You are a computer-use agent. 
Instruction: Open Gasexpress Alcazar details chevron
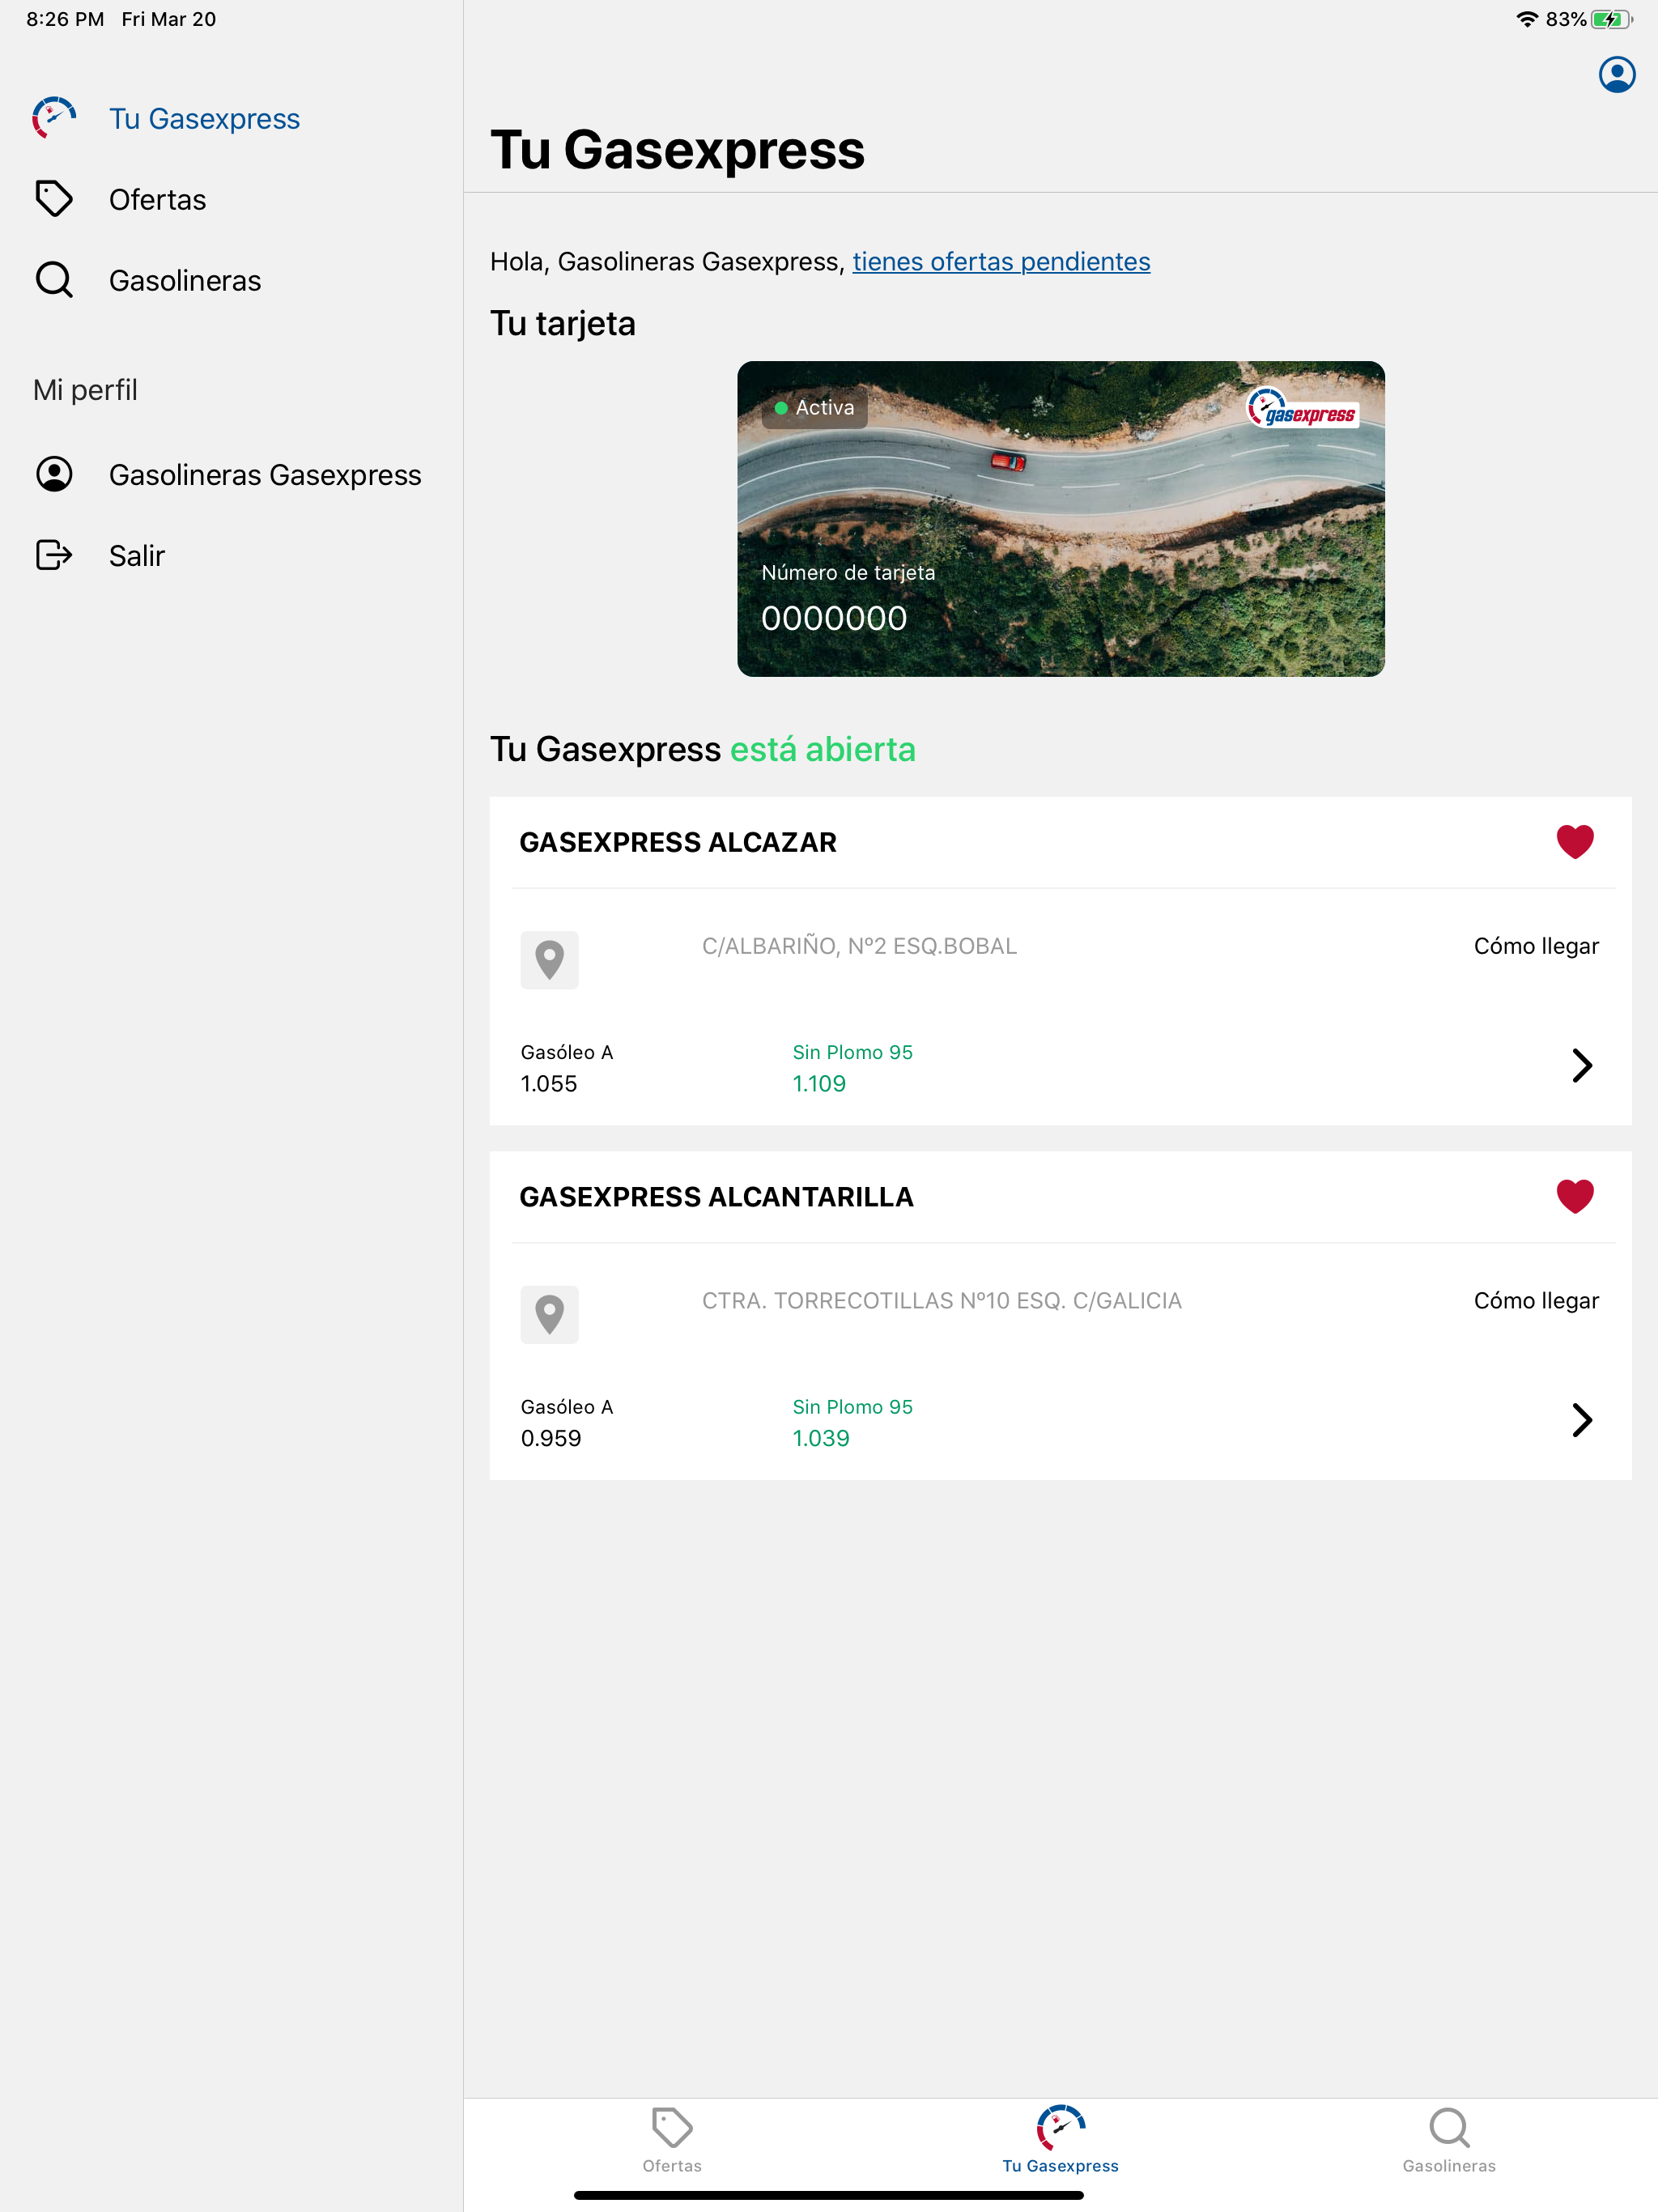[x=1581, y=1065]
